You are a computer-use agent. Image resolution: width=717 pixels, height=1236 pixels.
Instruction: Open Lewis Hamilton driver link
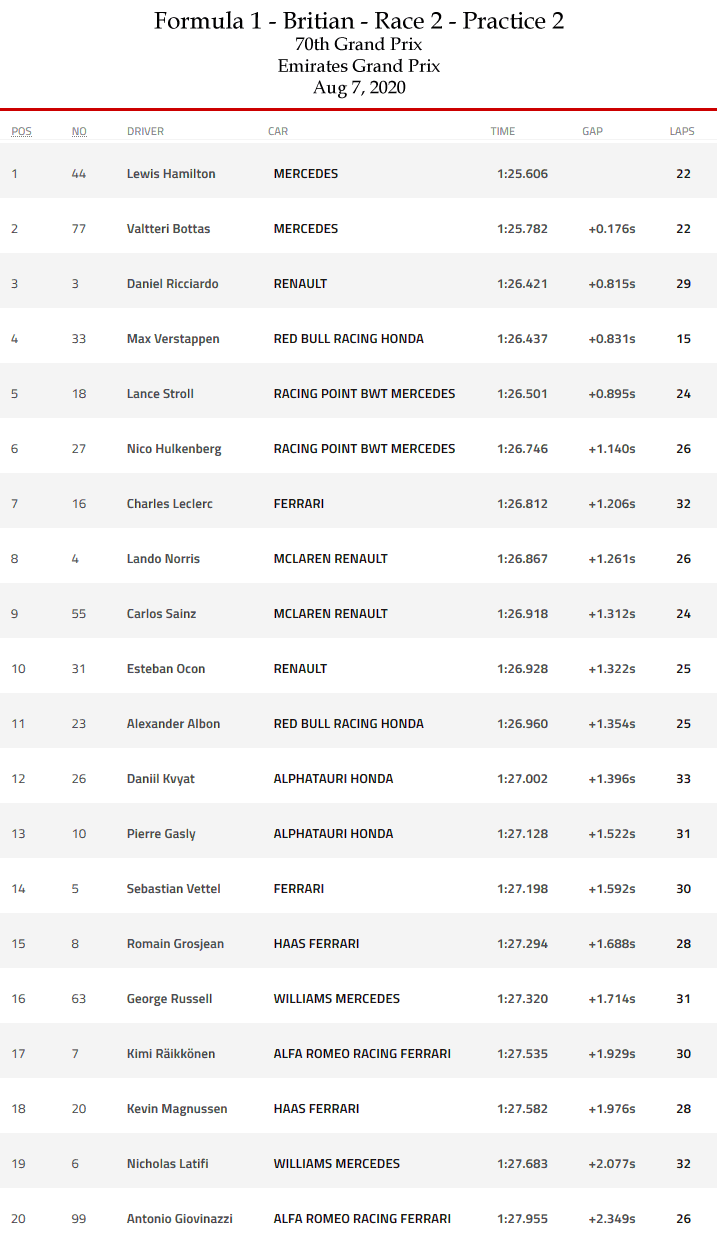(171, 174)
